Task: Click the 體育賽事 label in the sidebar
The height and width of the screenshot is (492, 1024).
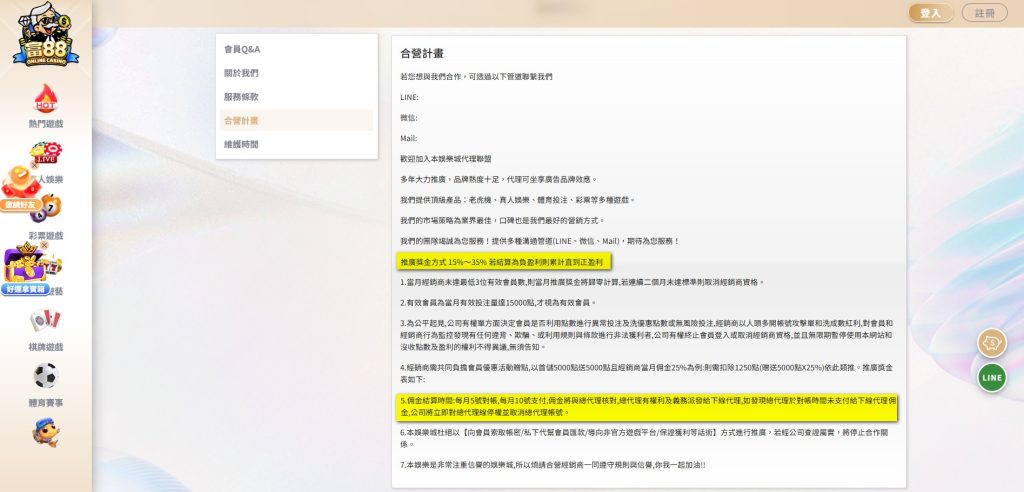Action: pos(46,403)
